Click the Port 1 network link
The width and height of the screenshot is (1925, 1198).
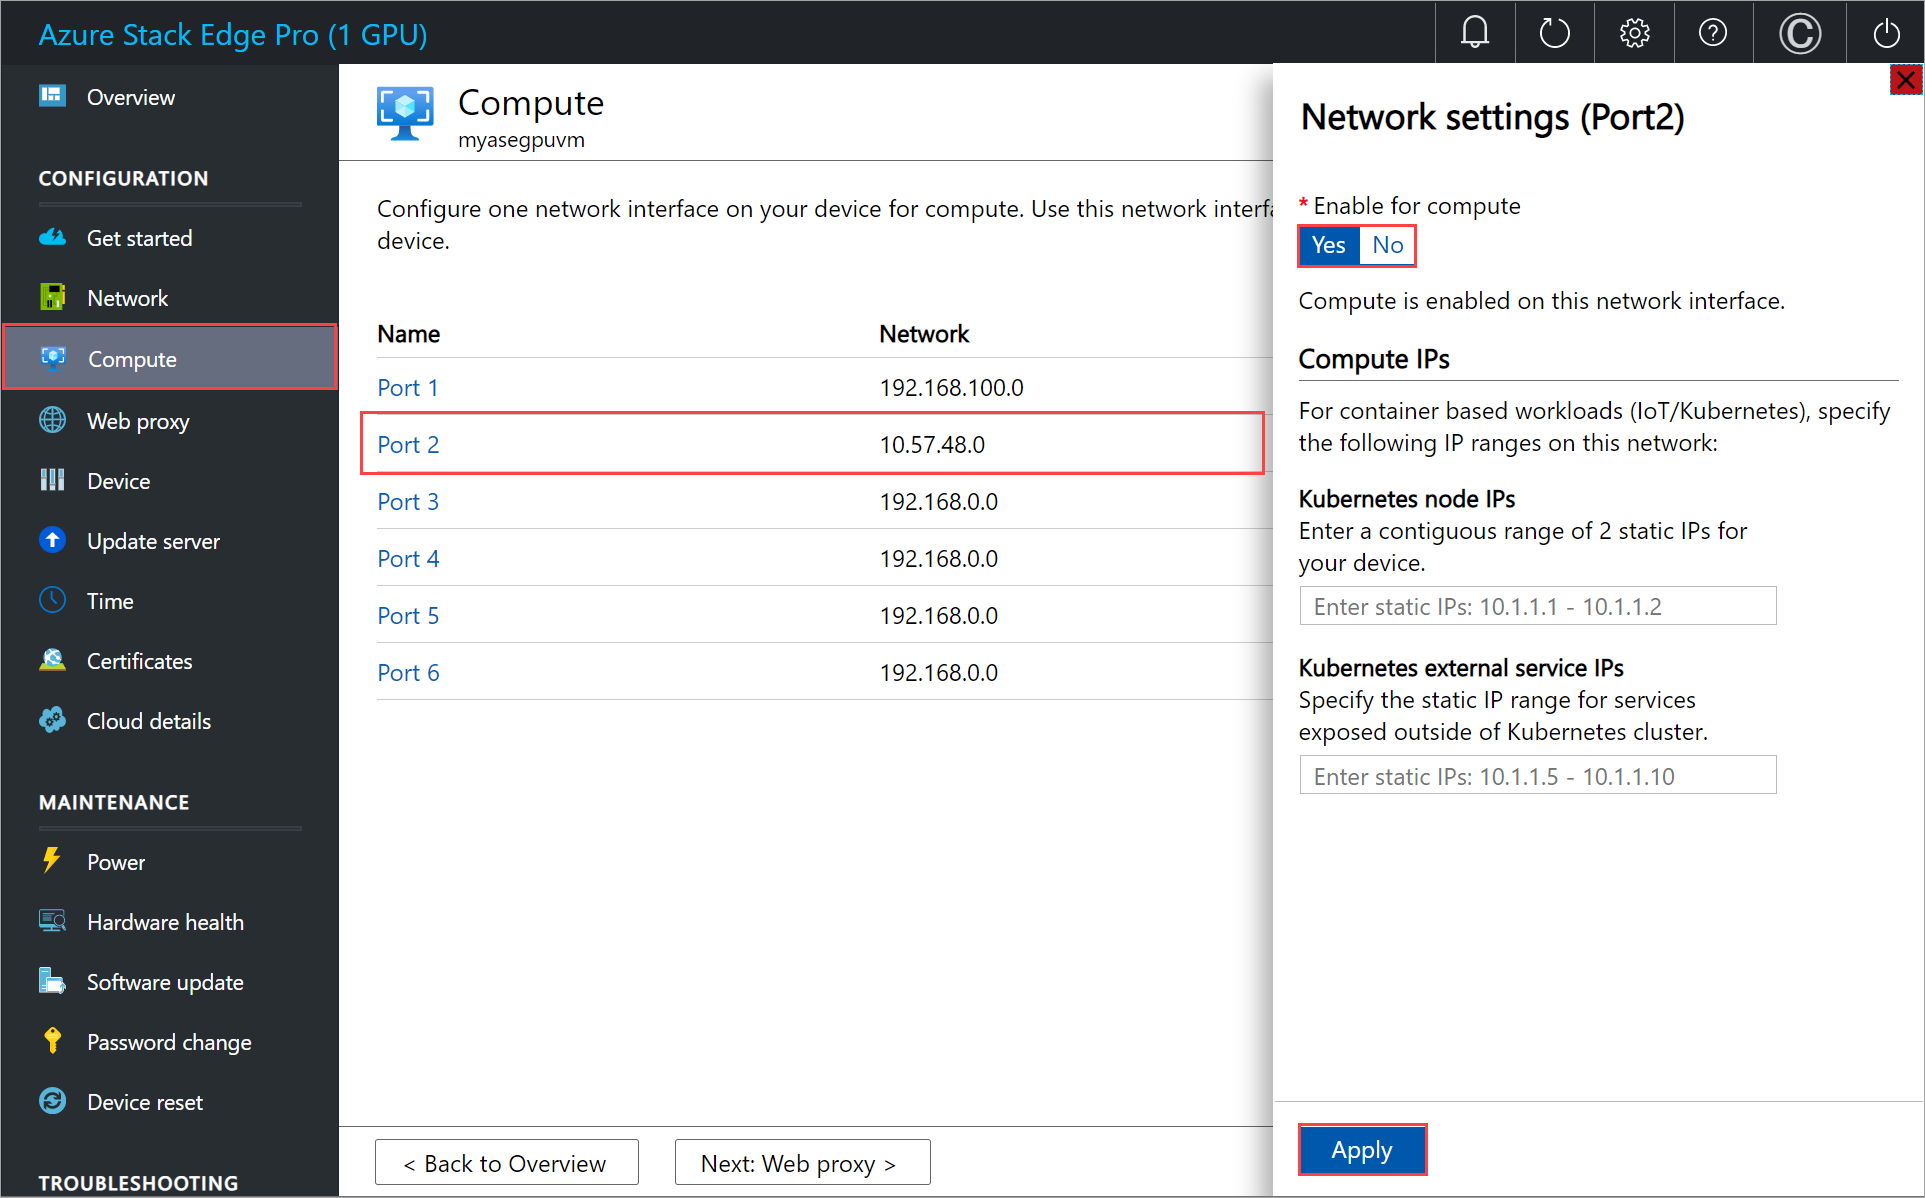pos(406,388)
